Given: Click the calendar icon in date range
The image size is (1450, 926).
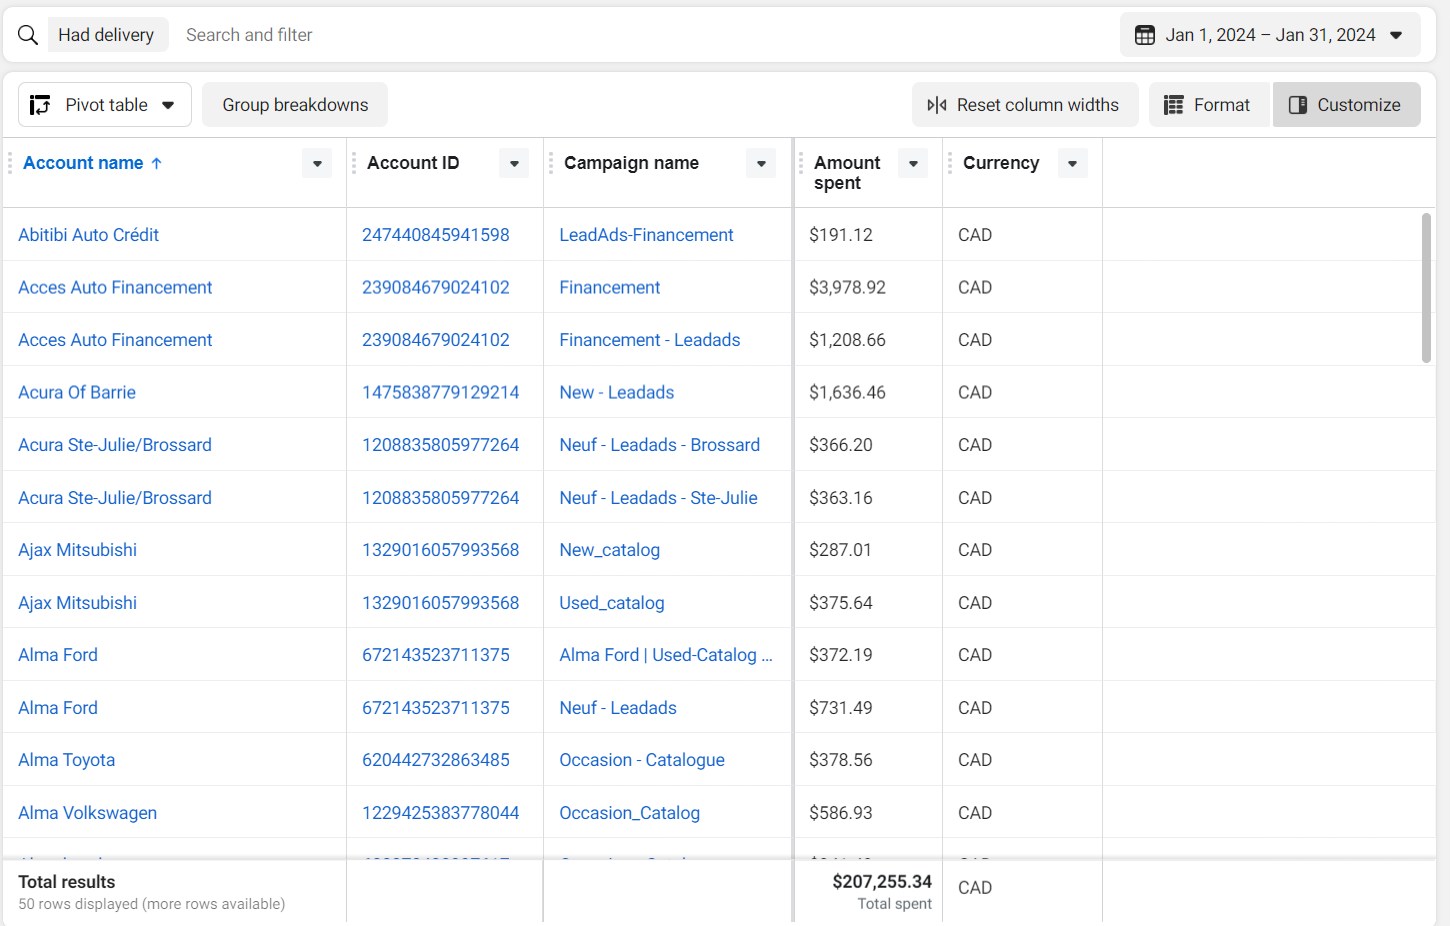Looking at the screenshot, I should pyautogui.click(x=1145, y=35).
